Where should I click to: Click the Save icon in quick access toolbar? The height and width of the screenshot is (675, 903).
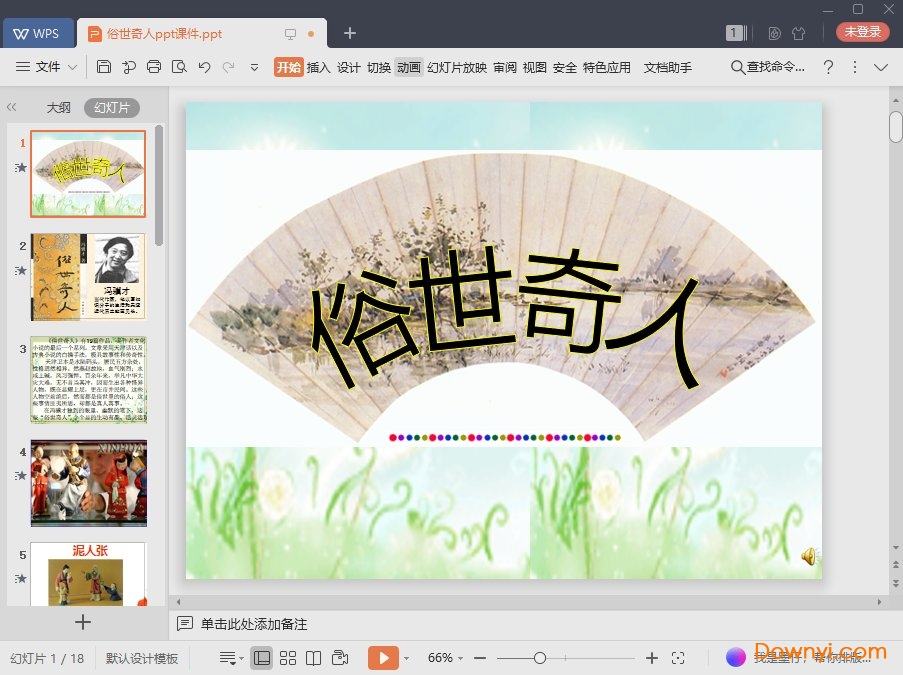pos(104,67)
